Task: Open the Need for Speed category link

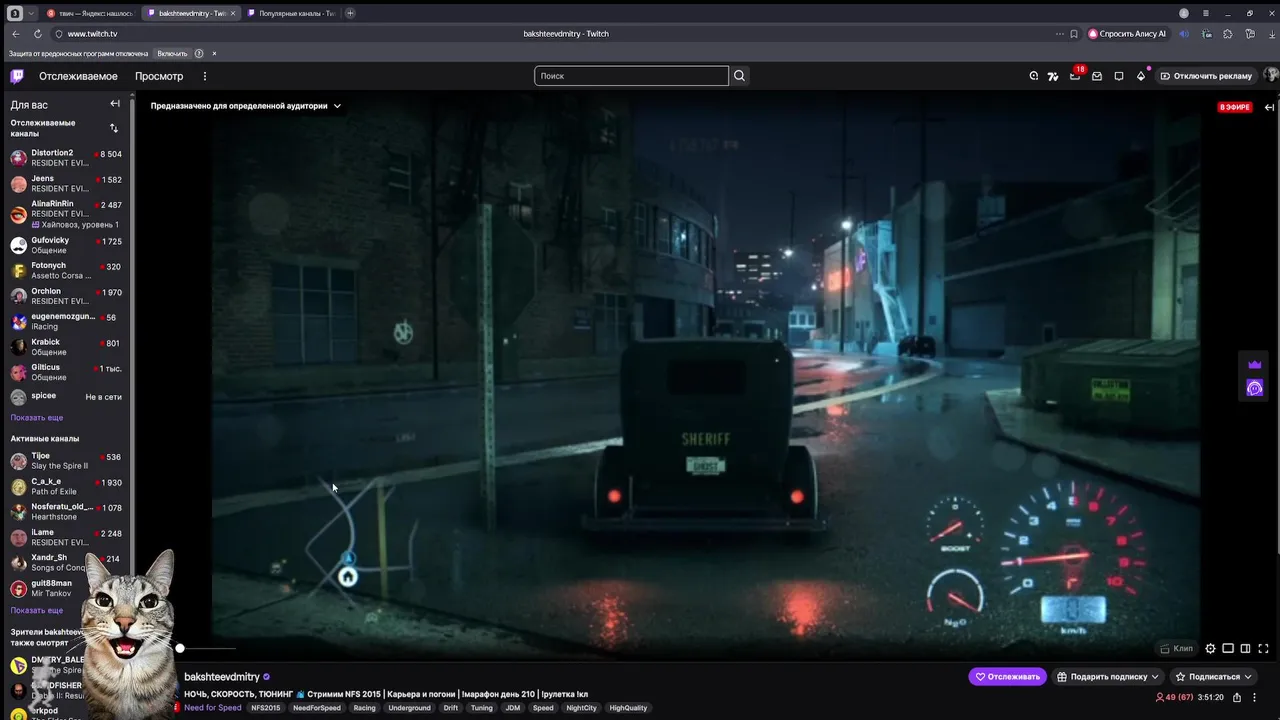Action: [212, 708]
